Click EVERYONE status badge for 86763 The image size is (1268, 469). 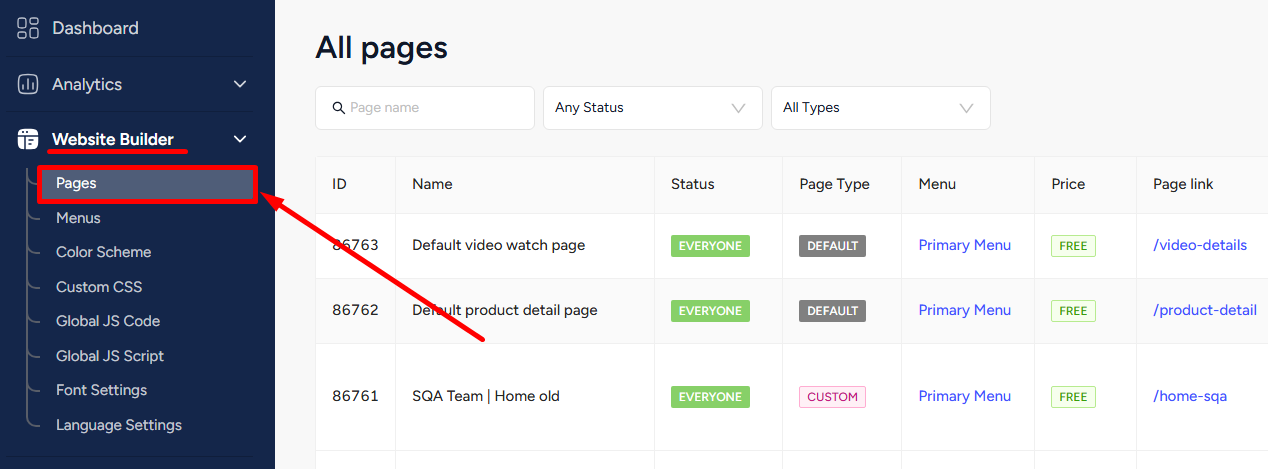pos(710,245)
